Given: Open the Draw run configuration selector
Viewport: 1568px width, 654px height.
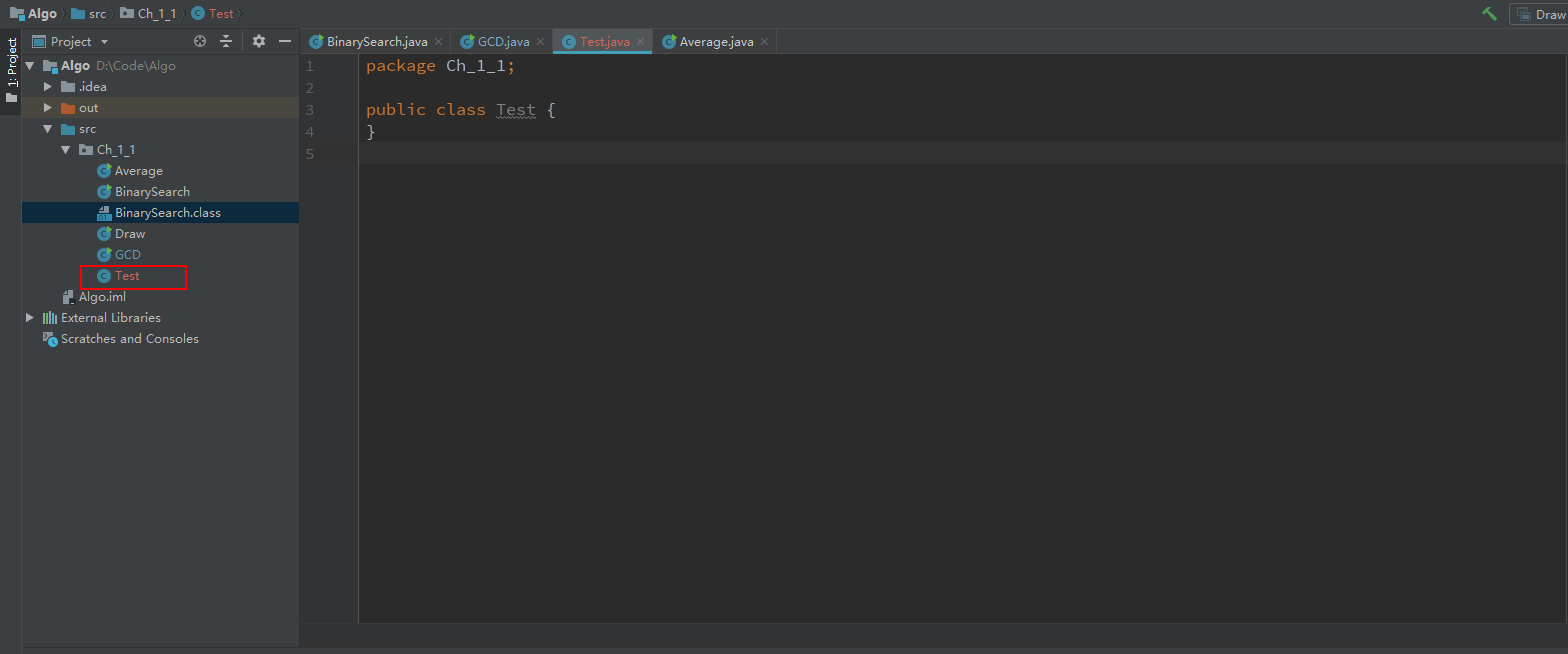Looking at the screenshot, I should tap(1540, 14).
